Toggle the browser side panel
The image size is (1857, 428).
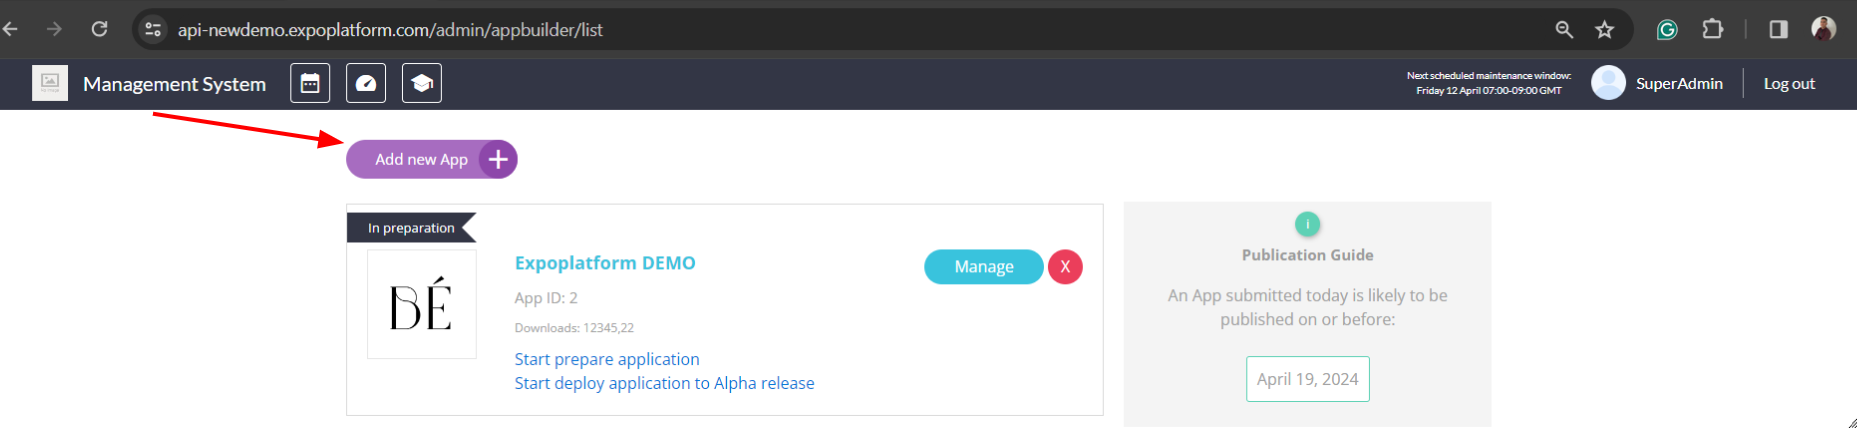tap(1778, 30)
